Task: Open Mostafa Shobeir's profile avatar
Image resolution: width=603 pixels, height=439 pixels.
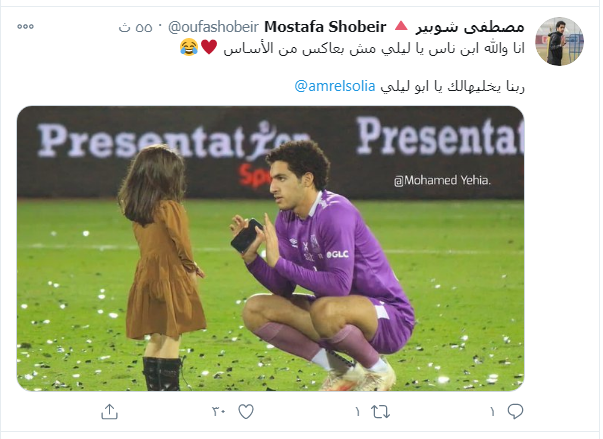Action: [560, 41]
